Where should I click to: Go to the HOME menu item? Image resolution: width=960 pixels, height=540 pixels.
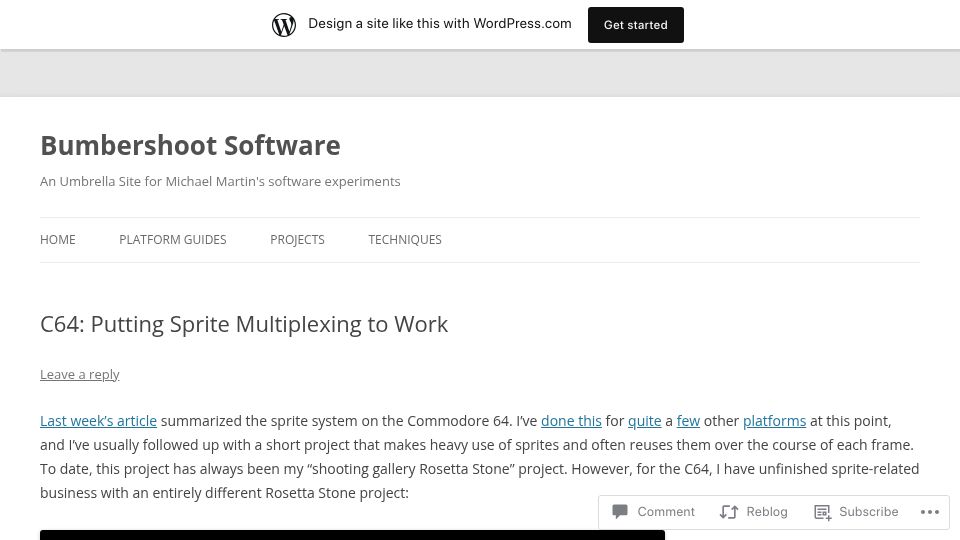click(x=58, y=239)
